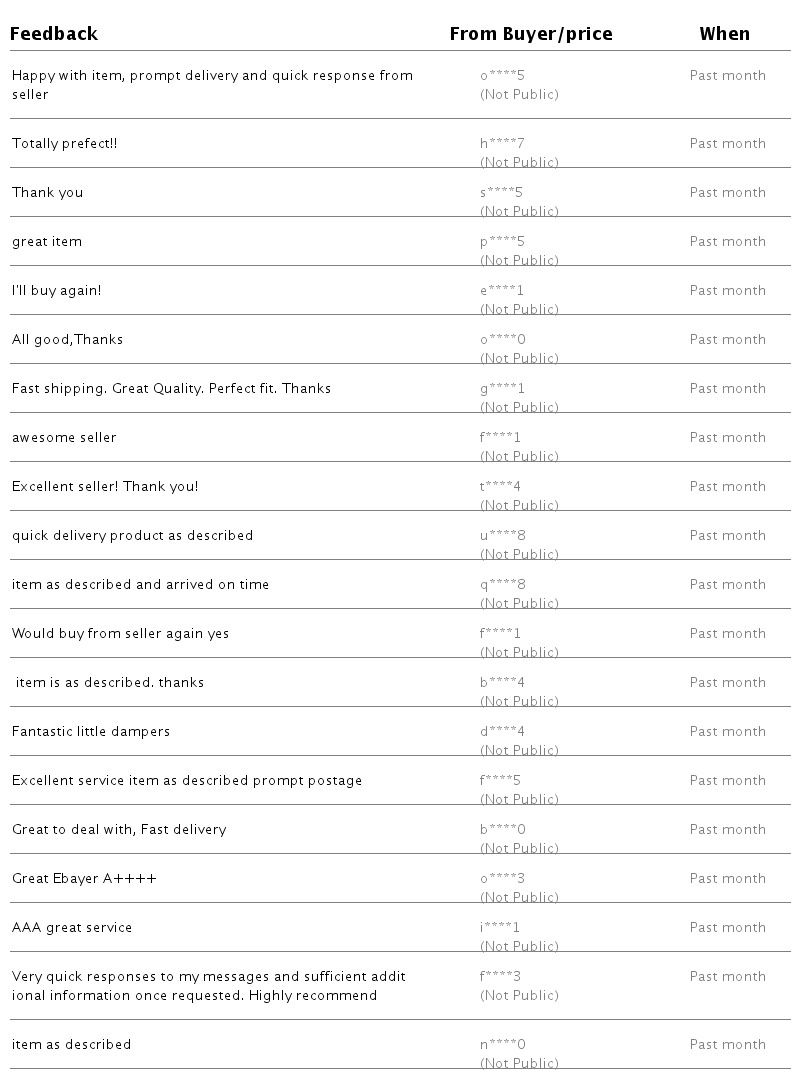Click buyer i****1's username
Viewport: 800px width, 1088px height.
(500, 927)
